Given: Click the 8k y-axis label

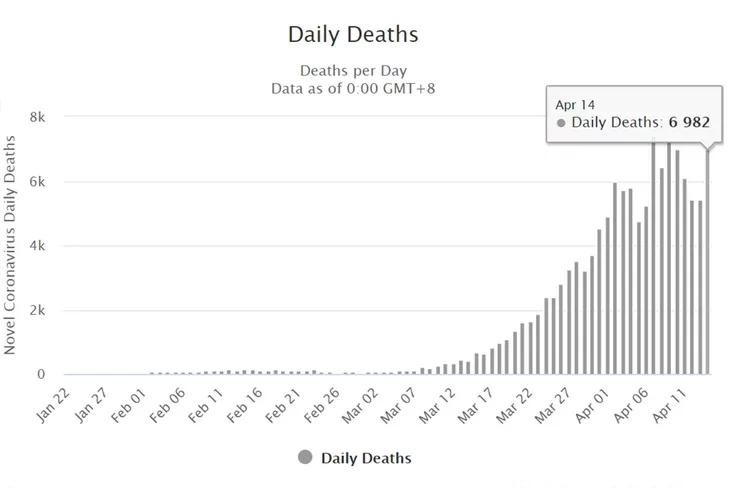Looking at the screenshot, I should [38, 117].
